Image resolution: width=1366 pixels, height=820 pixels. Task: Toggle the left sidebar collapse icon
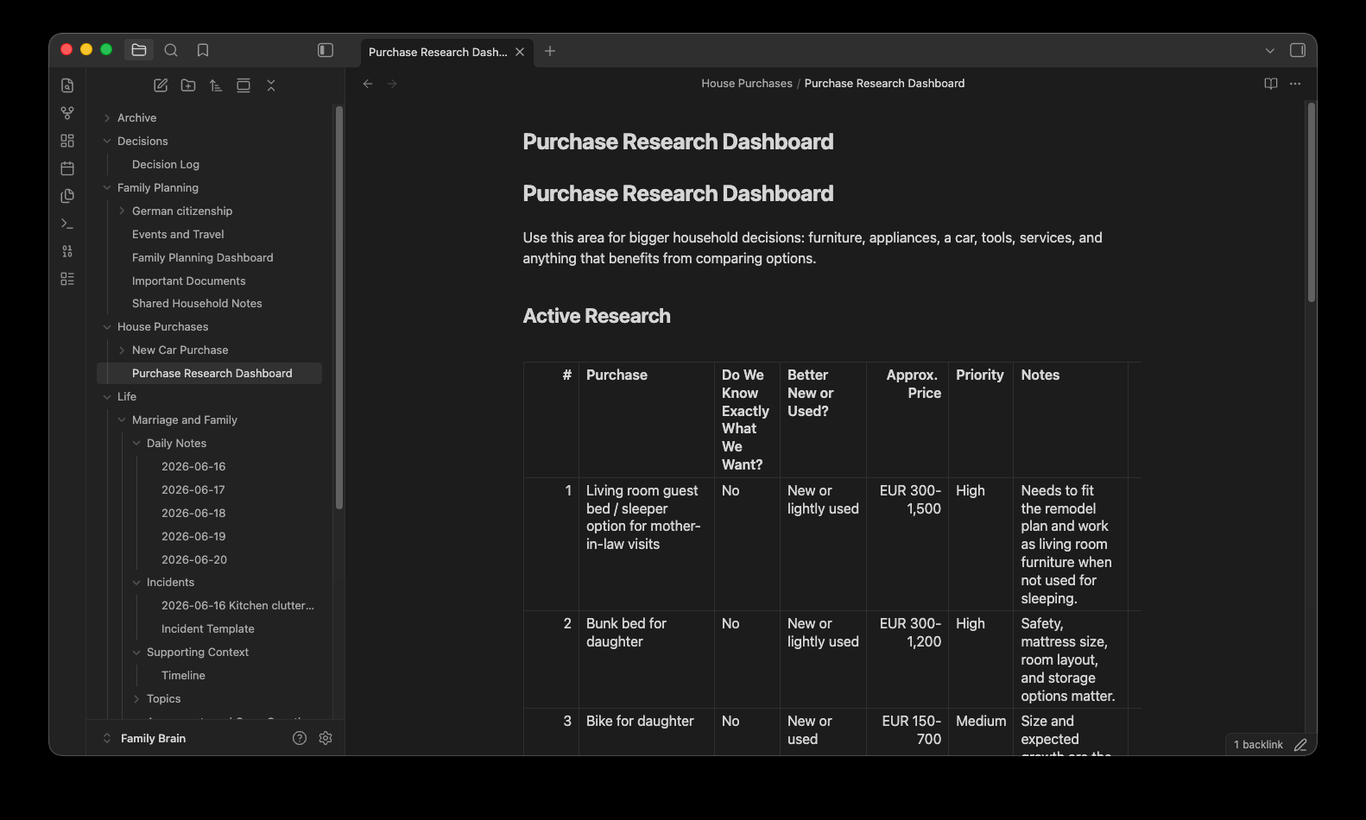click(325, 50)
